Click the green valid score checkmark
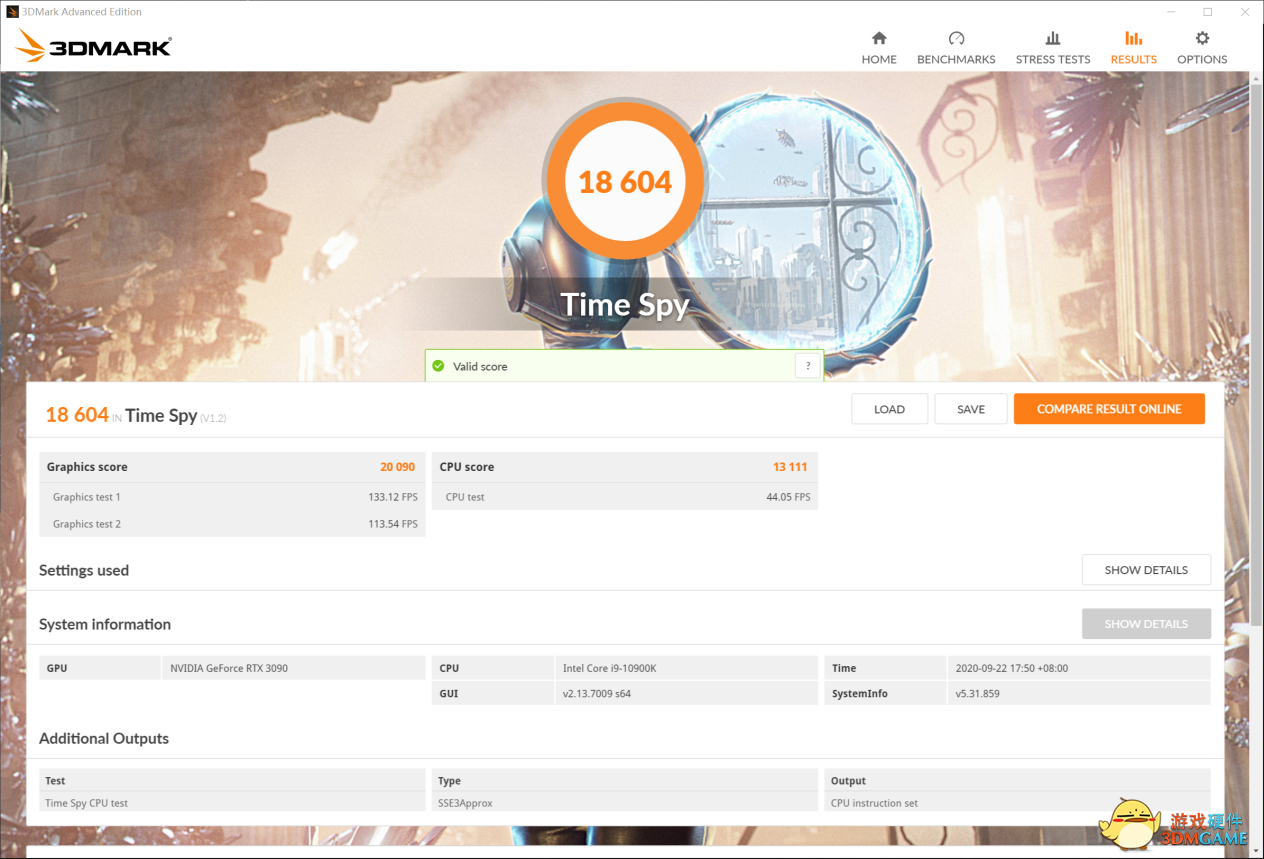The height and width of the screenshot is (859, 1264). click(x=438, y=366)
